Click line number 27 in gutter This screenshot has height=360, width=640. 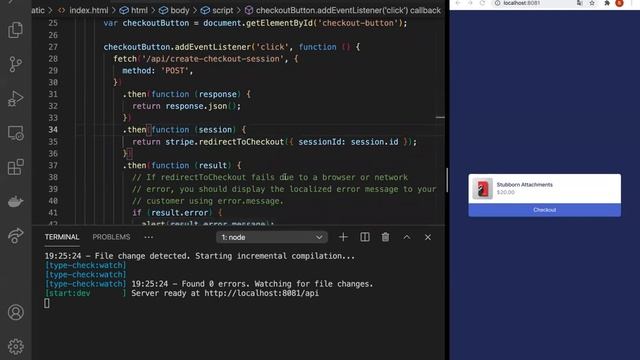coord(53,47)
